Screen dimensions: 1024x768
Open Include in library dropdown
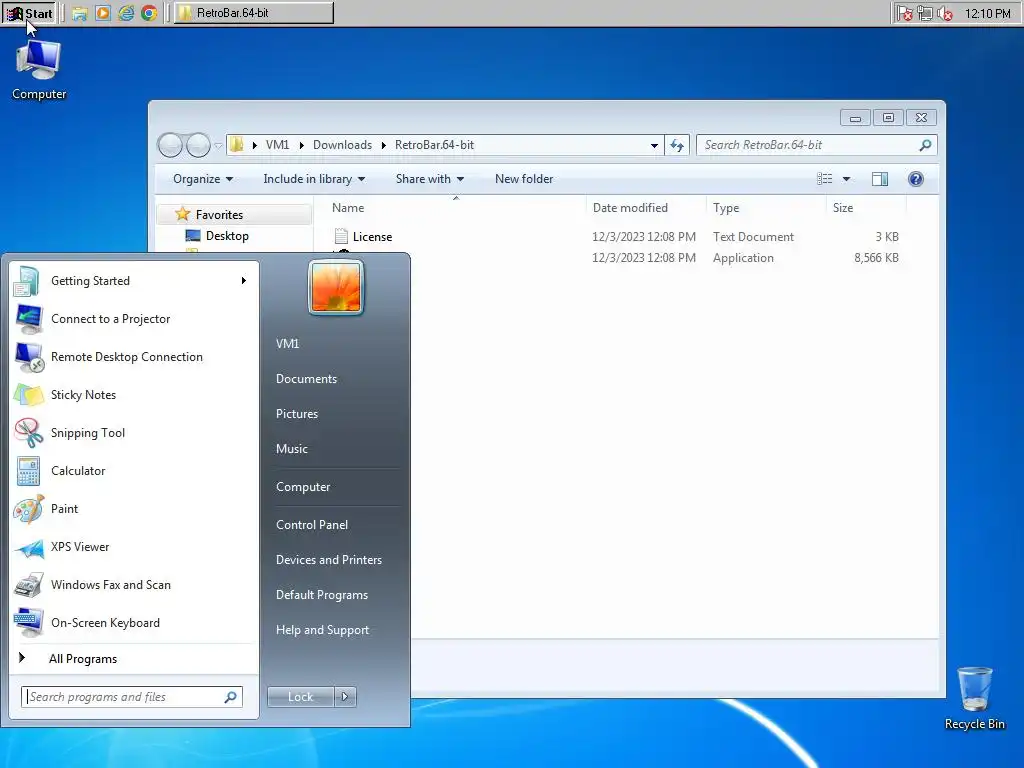(x=314, y=179)
